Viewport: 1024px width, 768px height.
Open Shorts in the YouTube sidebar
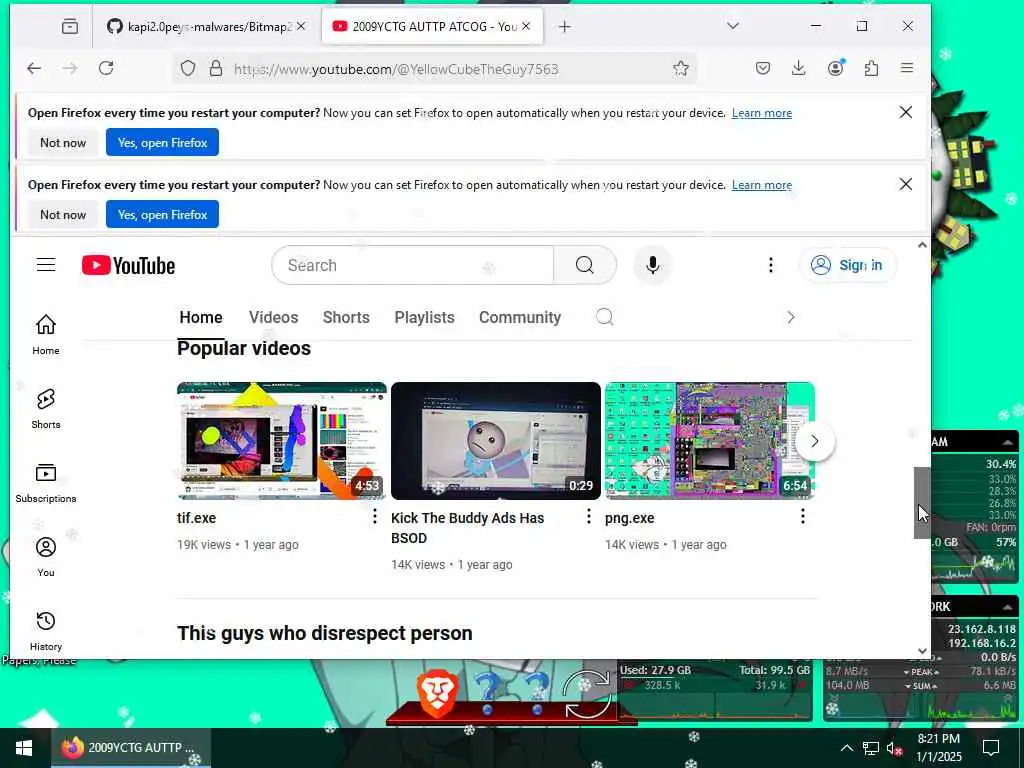[x=46, y=409]
